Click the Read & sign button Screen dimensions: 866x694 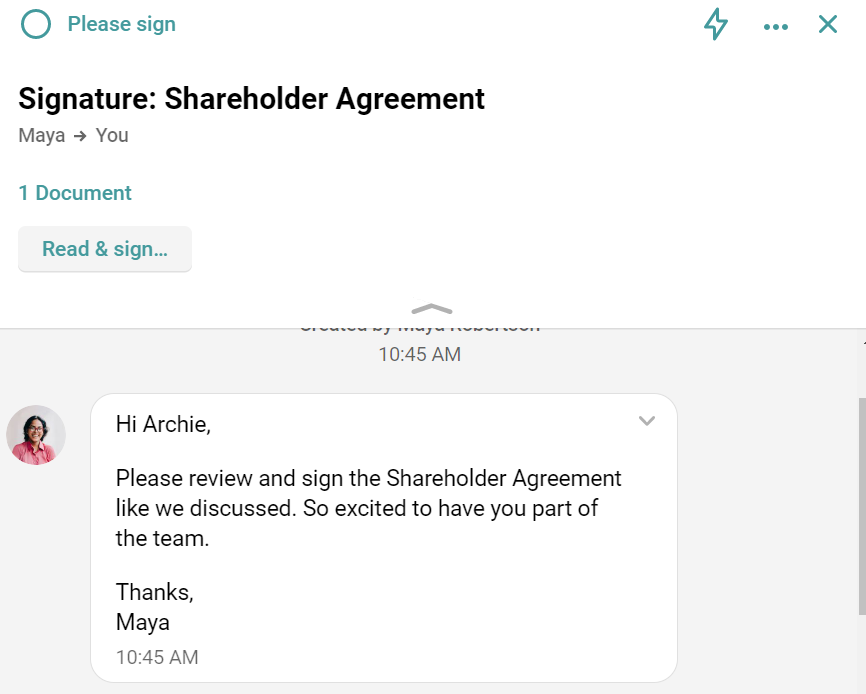[104, 248]
